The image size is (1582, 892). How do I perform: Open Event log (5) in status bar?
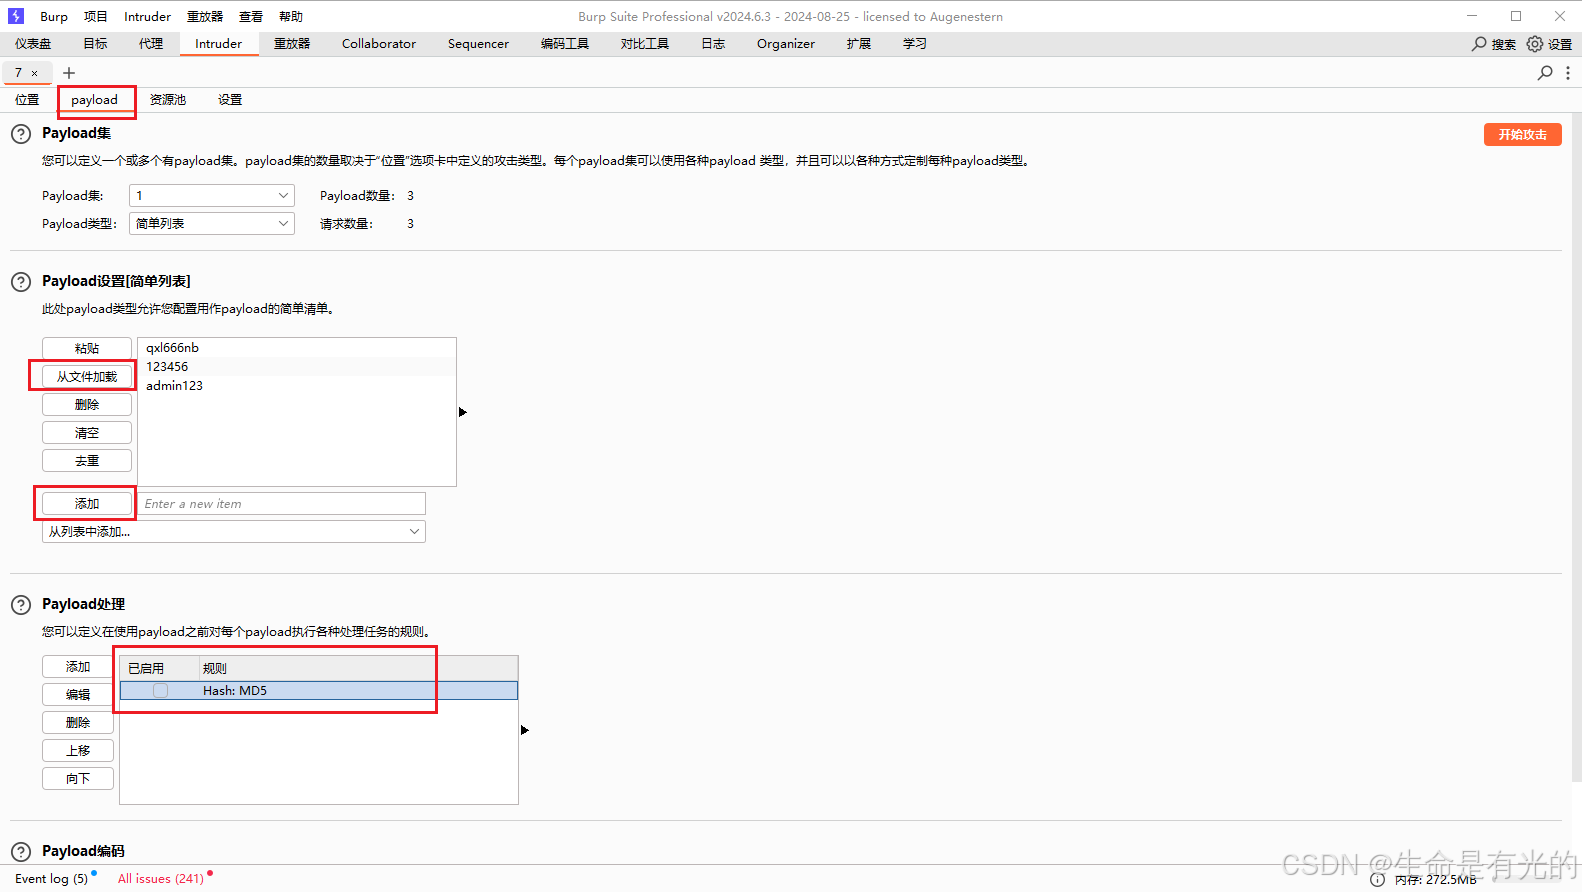tap(52, 879)
